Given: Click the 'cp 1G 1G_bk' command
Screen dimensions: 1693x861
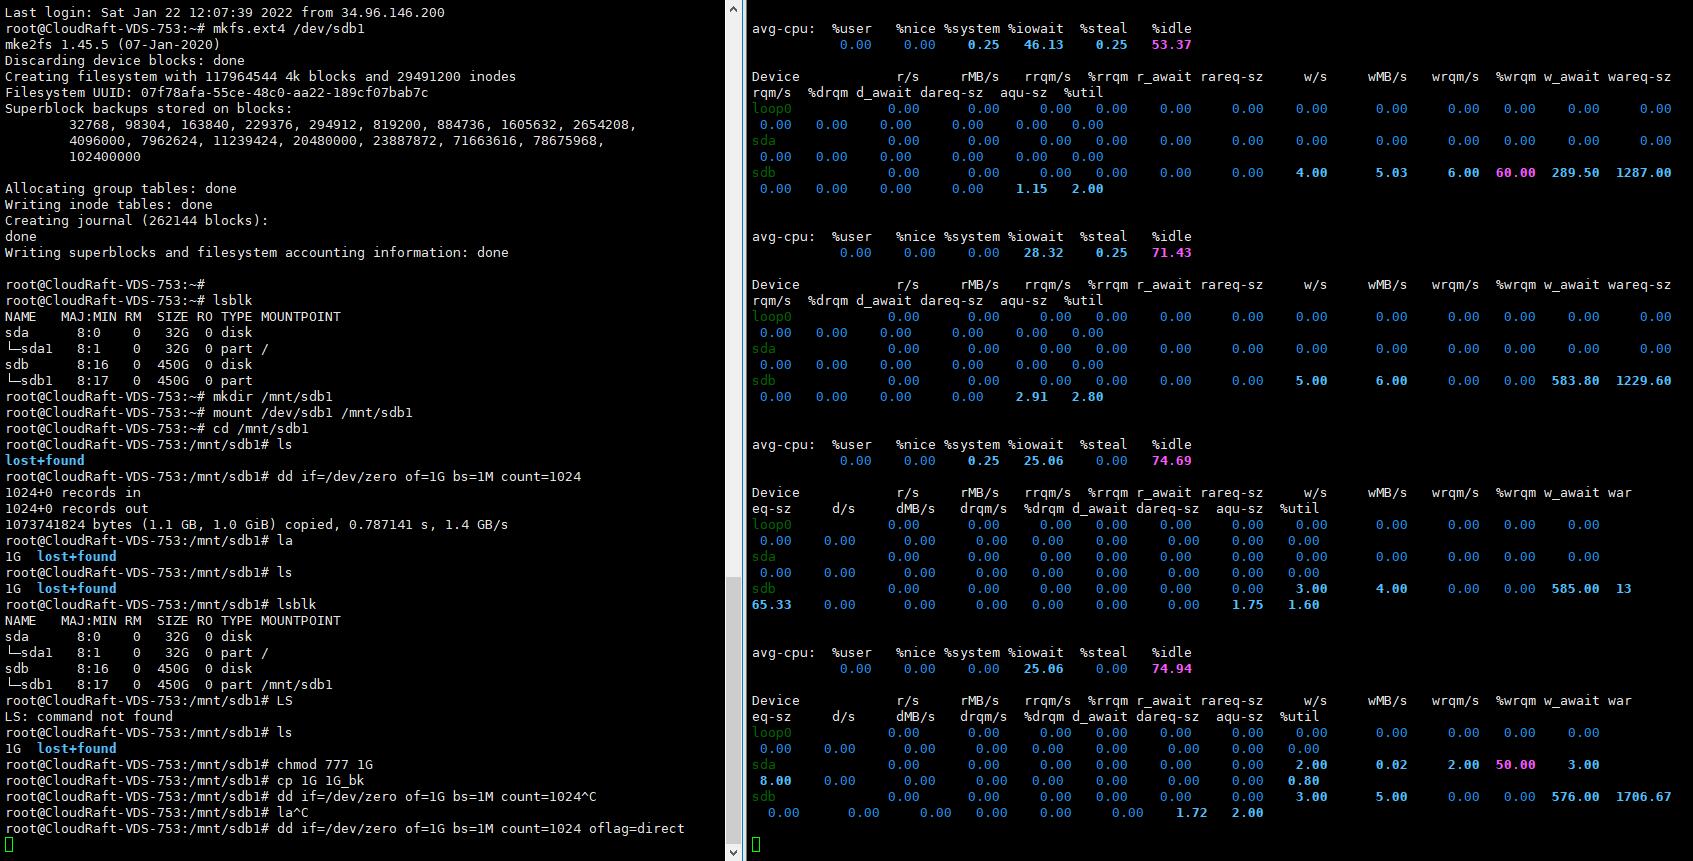Looking at the screenshot, I should [321, 781].
